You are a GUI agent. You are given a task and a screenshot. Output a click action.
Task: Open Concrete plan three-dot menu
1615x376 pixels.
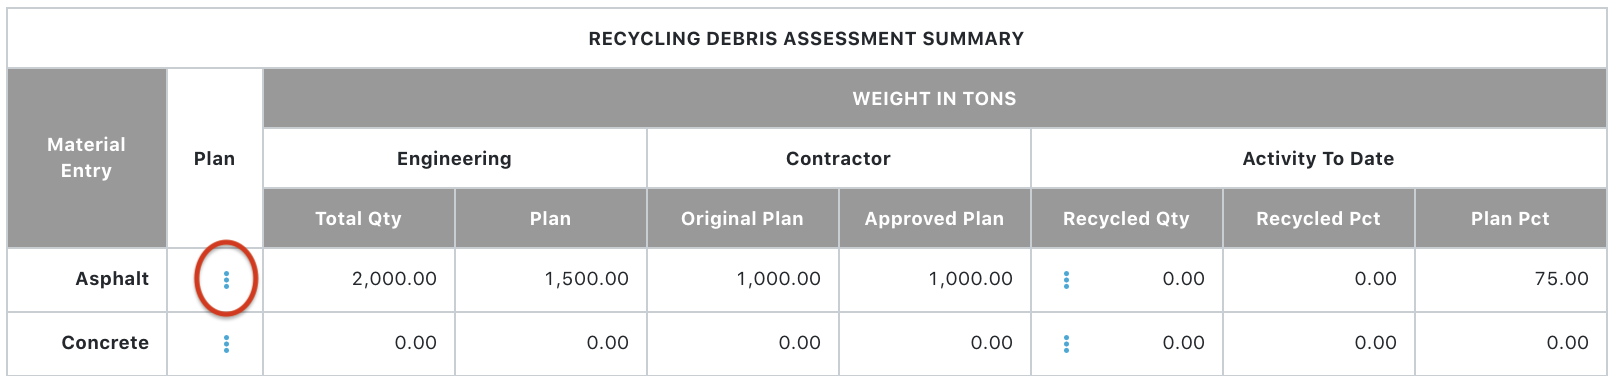(226, 344)
